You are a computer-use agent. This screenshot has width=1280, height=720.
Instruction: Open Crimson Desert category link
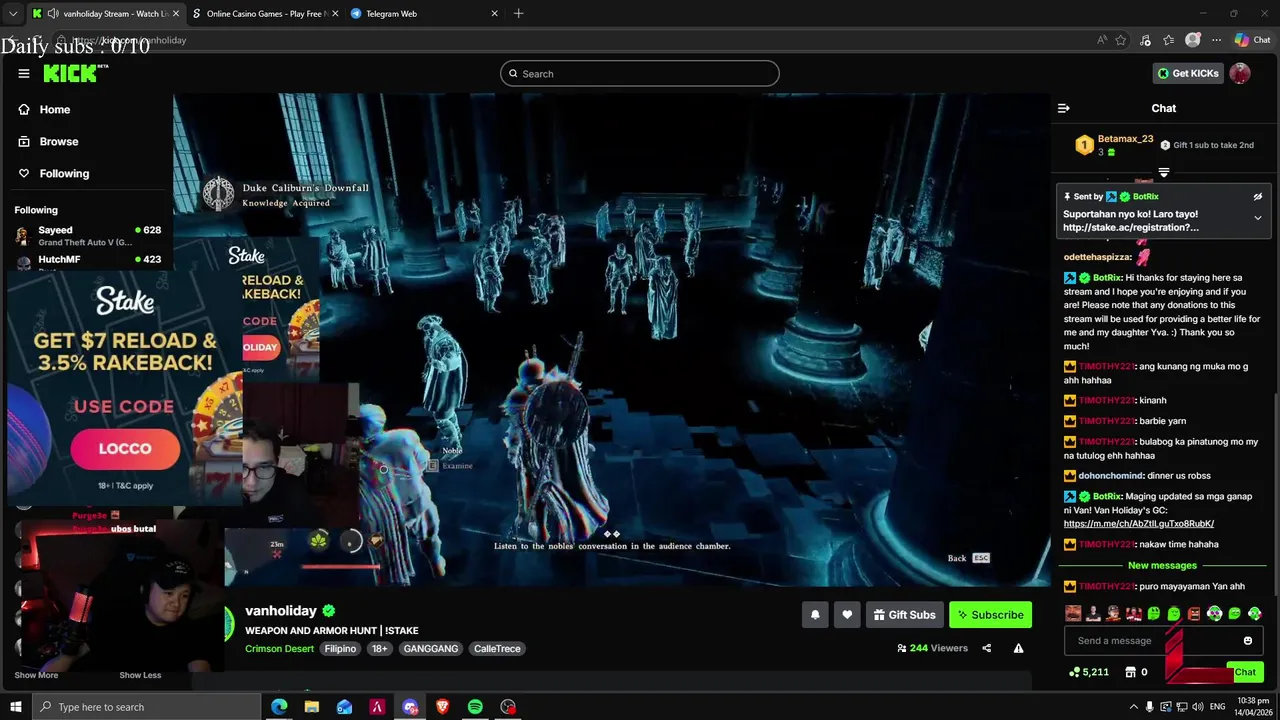pos(279,649)
